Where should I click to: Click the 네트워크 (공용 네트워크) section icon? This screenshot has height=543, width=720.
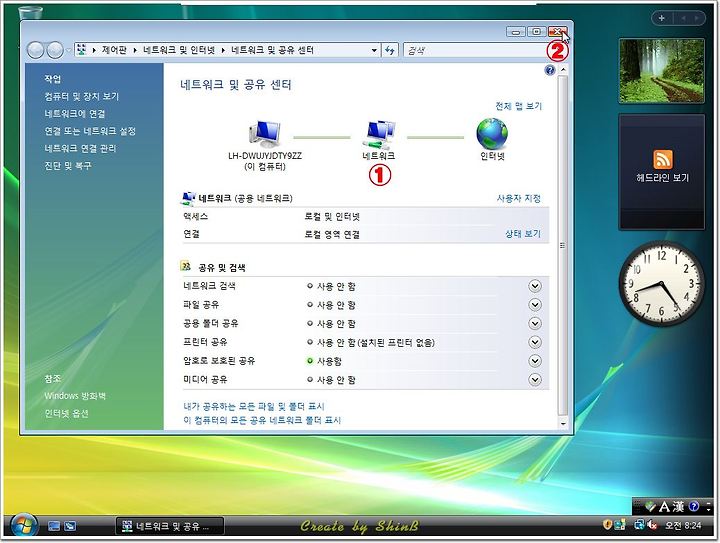[x=188, y=198]
